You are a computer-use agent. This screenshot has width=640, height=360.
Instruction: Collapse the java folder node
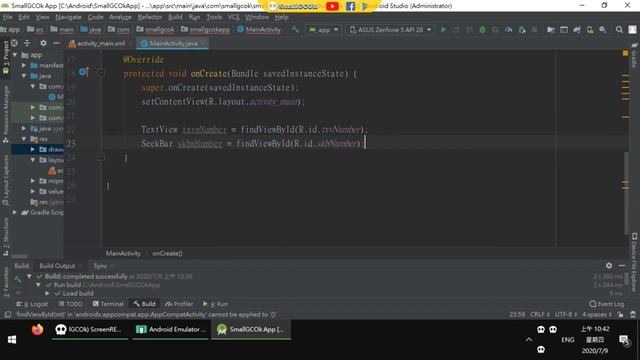coord(24,76)
